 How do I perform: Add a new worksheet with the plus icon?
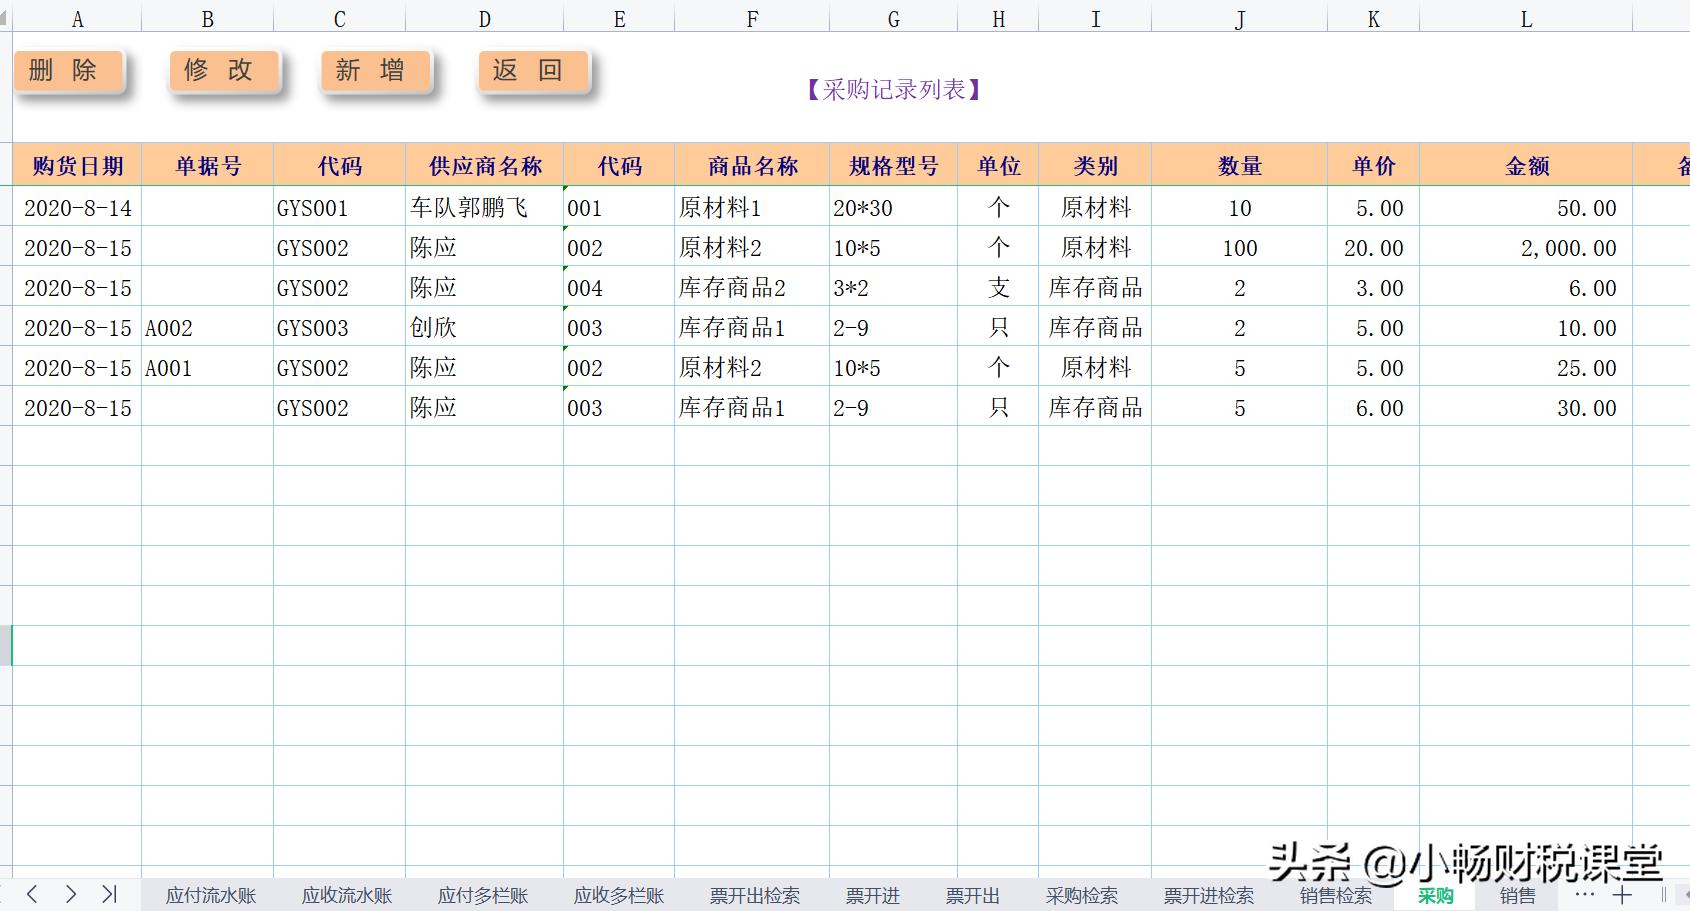1623,895
